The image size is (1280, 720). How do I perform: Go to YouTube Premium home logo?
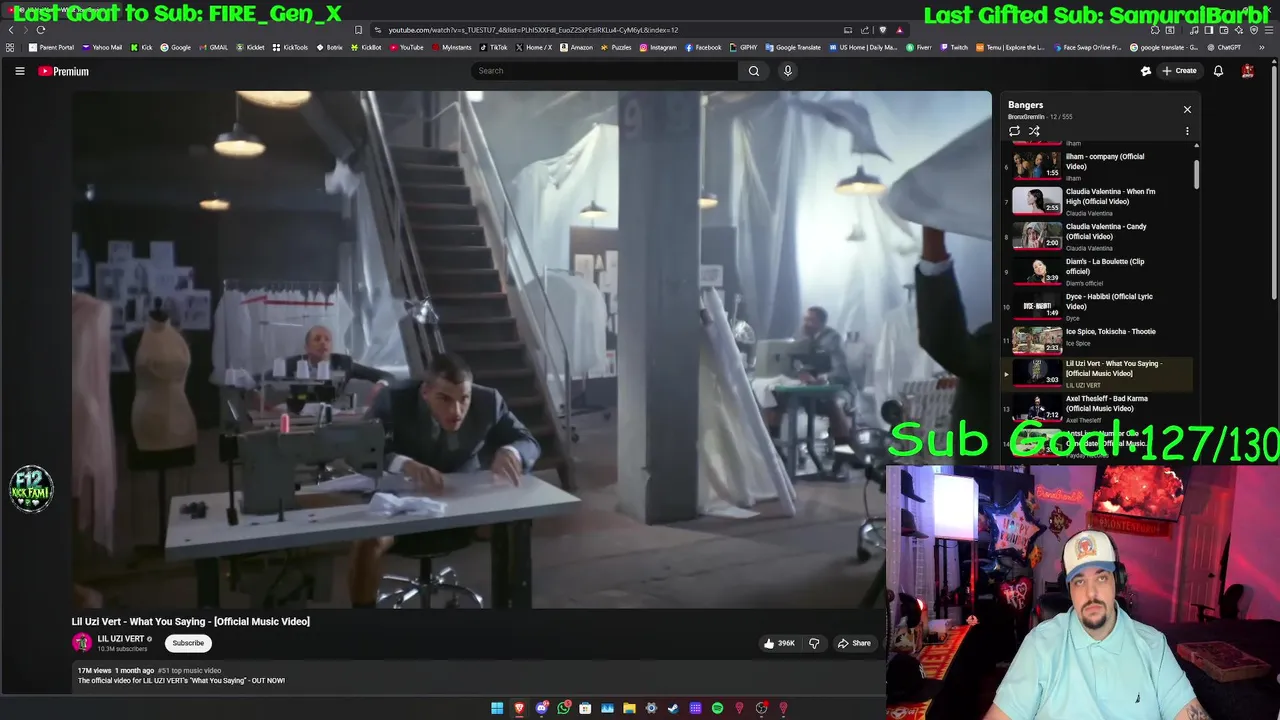pyautogui.click(x=64, y=71)
